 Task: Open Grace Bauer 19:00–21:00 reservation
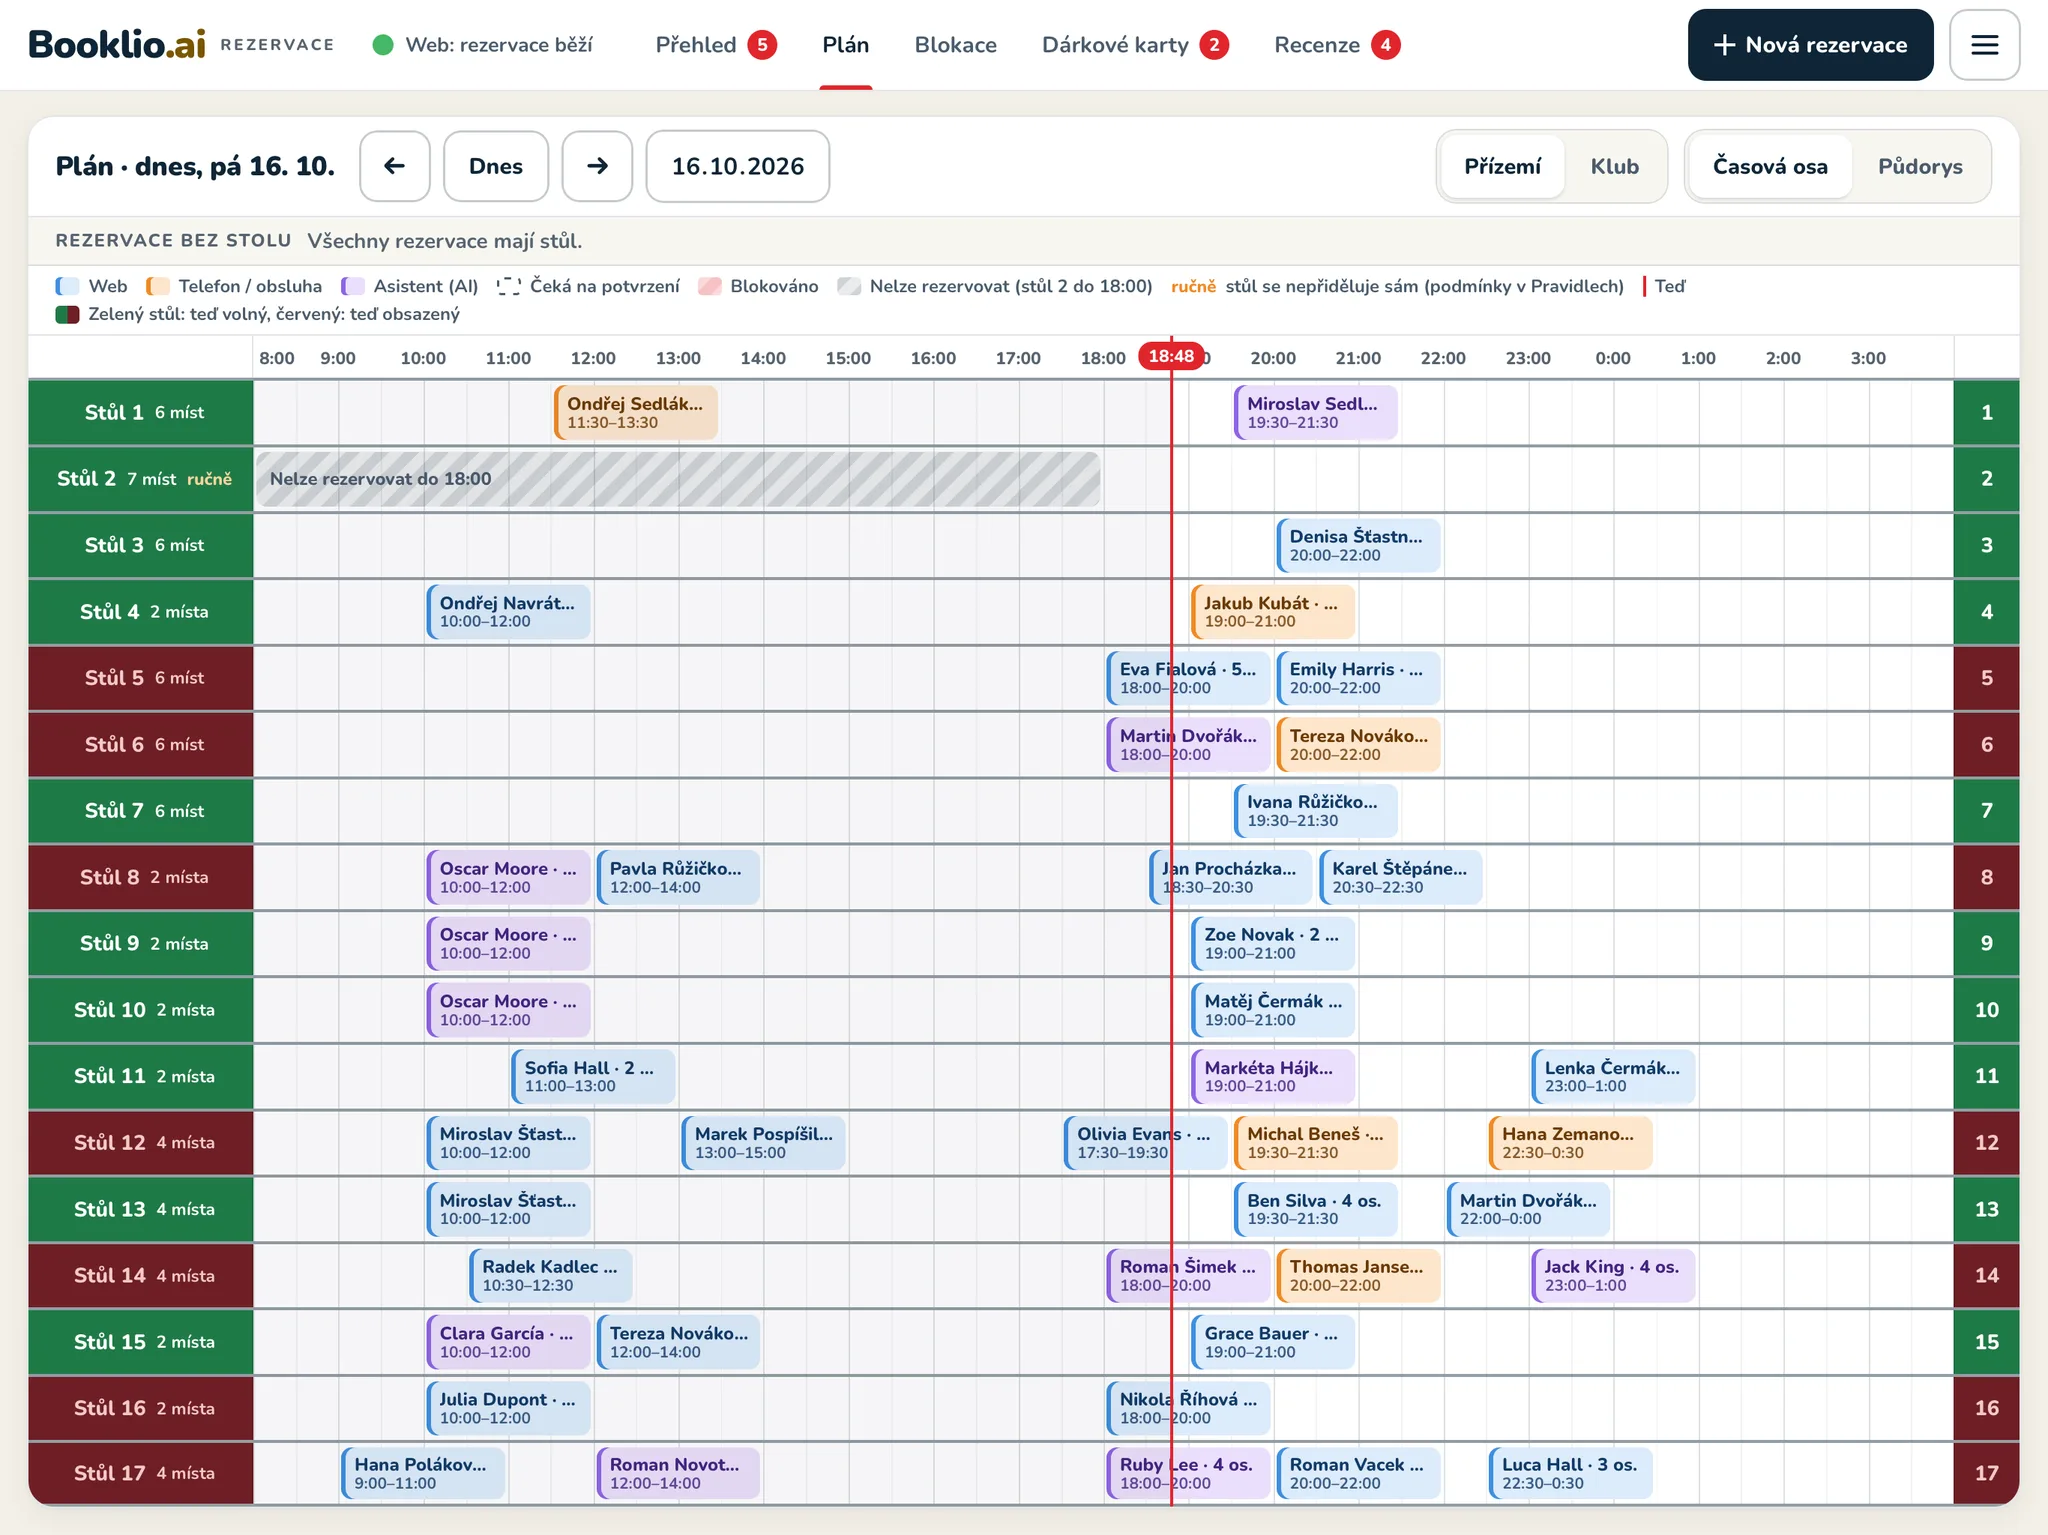point(1273,1342)
